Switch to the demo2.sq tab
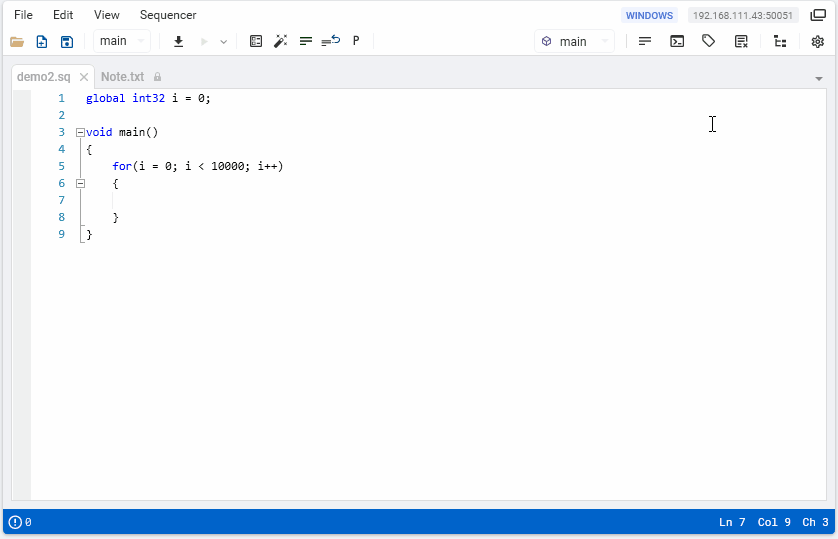 pos(43,77)
